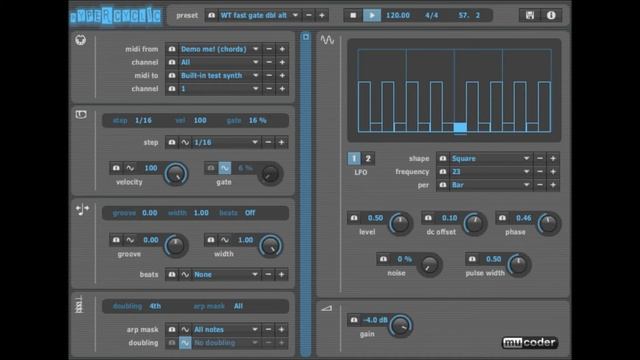Open the frequency 23 dropdown
The width and height of the screenshot is (640, 360).
coord(491,172)
